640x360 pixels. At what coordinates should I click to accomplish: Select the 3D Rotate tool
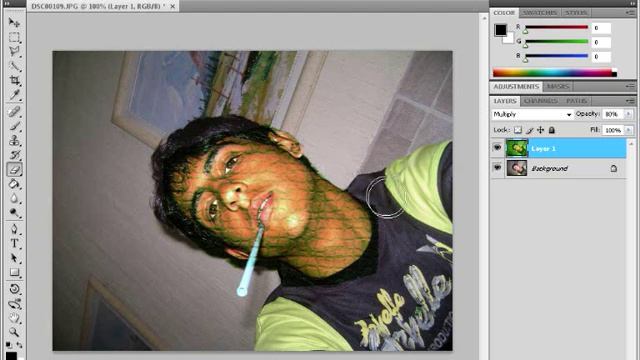coord(14,289)
